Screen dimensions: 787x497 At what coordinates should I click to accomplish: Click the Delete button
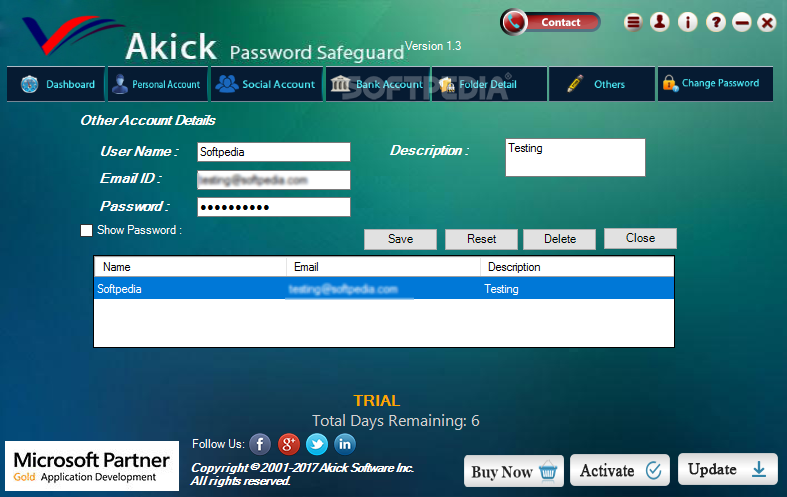(560, 239)
